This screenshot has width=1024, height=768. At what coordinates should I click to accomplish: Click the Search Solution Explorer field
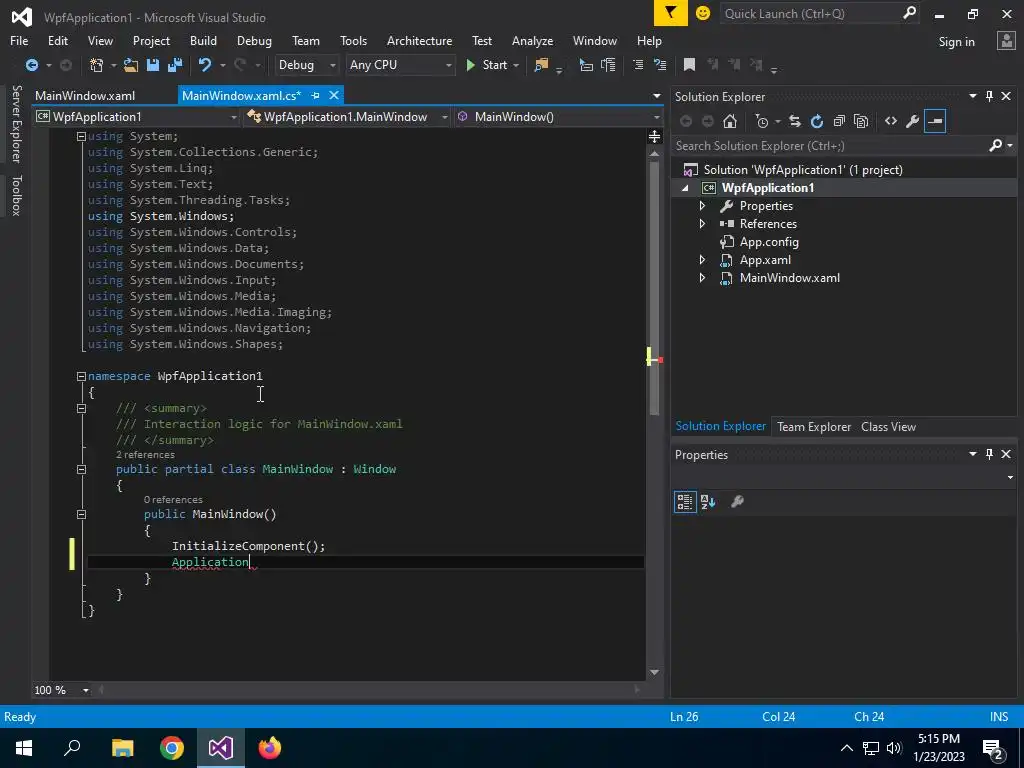[x=843, y=146]
